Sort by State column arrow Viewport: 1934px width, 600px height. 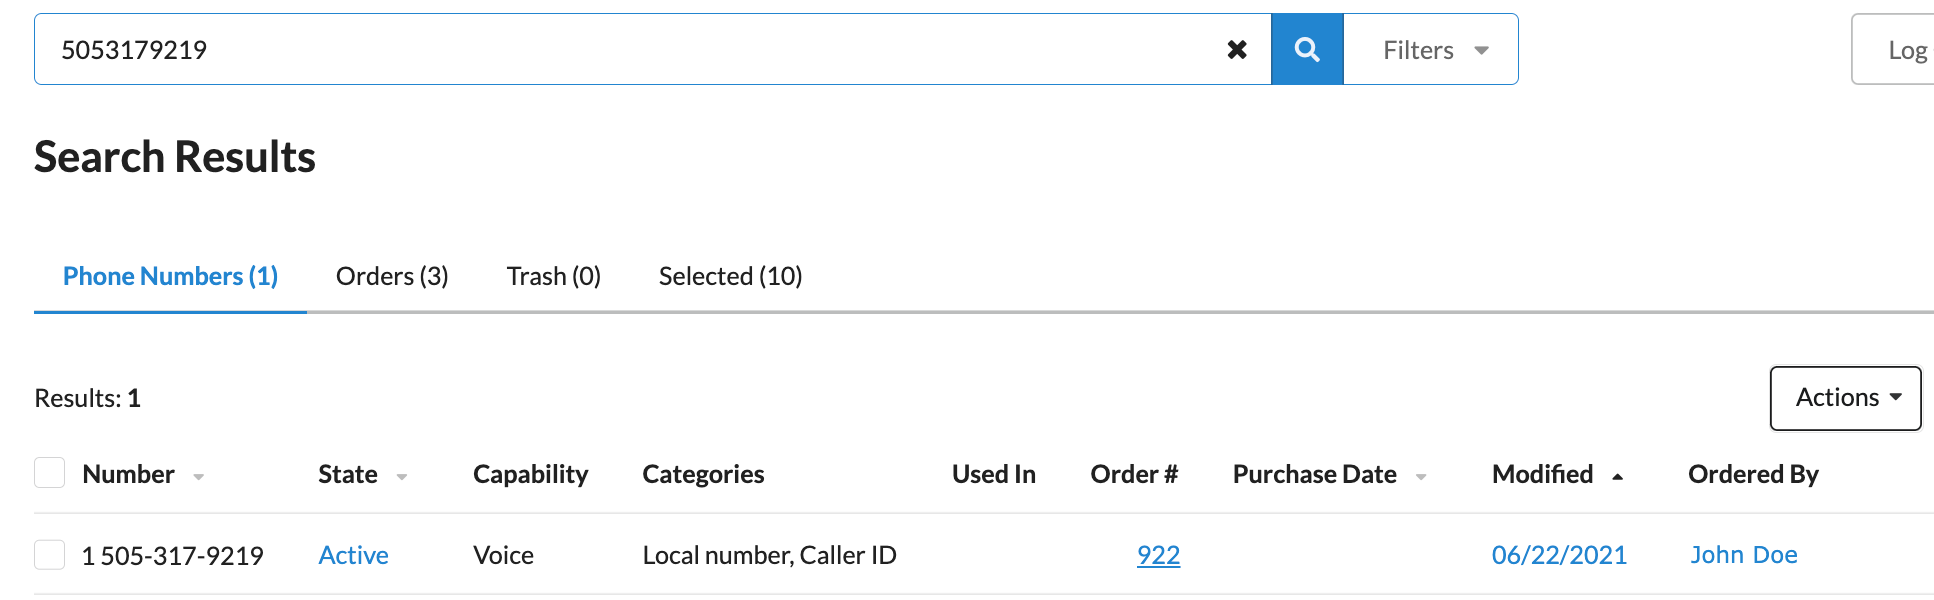(402, 477)
